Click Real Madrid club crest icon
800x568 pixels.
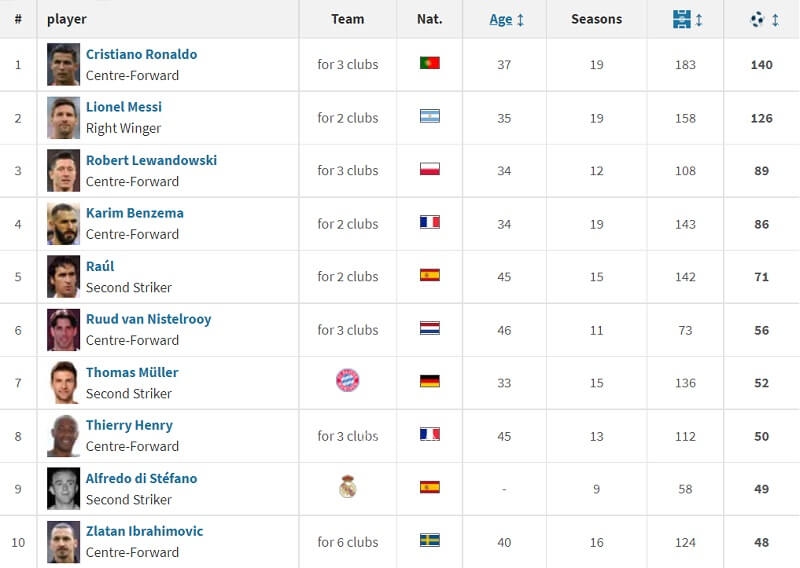[347, 487]
